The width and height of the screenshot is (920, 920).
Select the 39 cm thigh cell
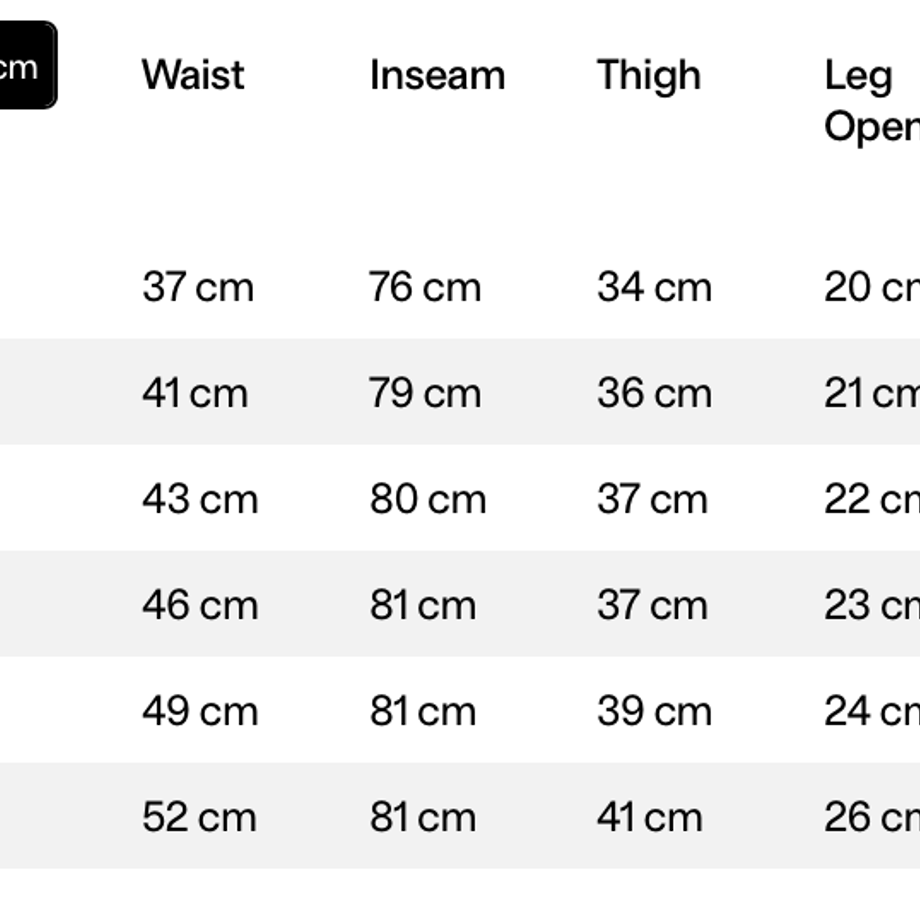[x=654, y=711]
